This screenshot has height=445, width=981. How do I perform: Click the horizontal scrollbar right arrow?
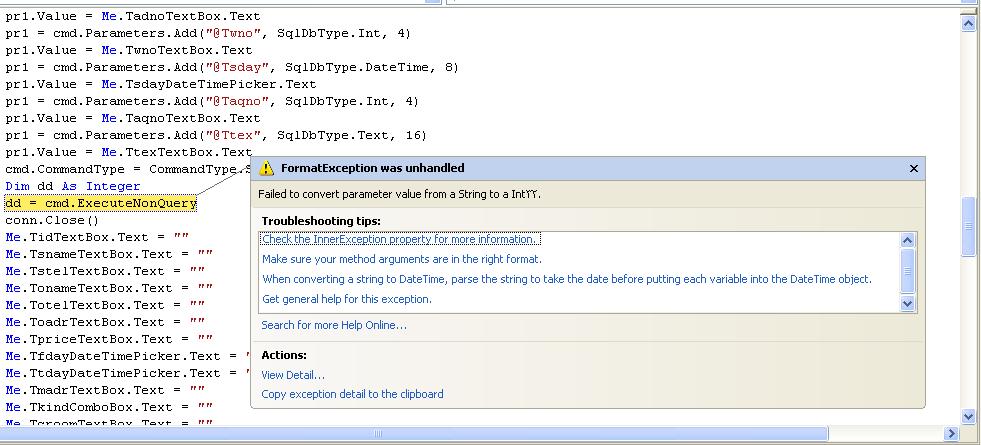click(951, 433)
